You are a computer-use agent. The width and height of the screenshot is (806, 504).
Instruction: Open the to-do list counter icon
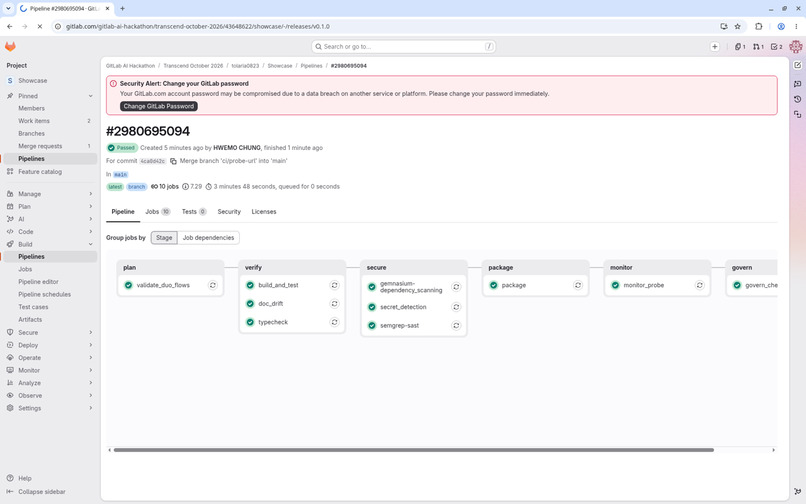[777, 46]
